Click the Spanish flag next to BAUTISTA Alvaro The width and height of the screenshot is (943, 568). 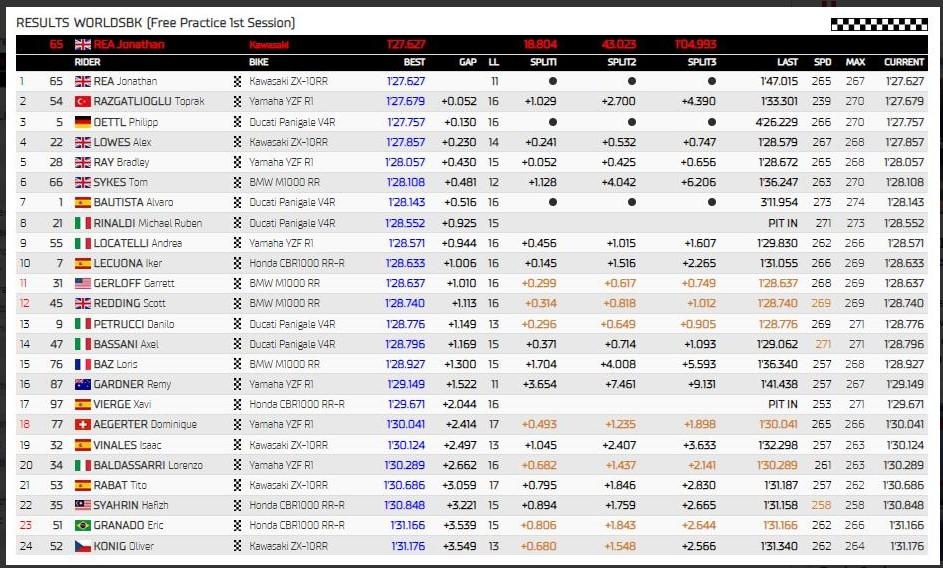click(x=83, y=203)
